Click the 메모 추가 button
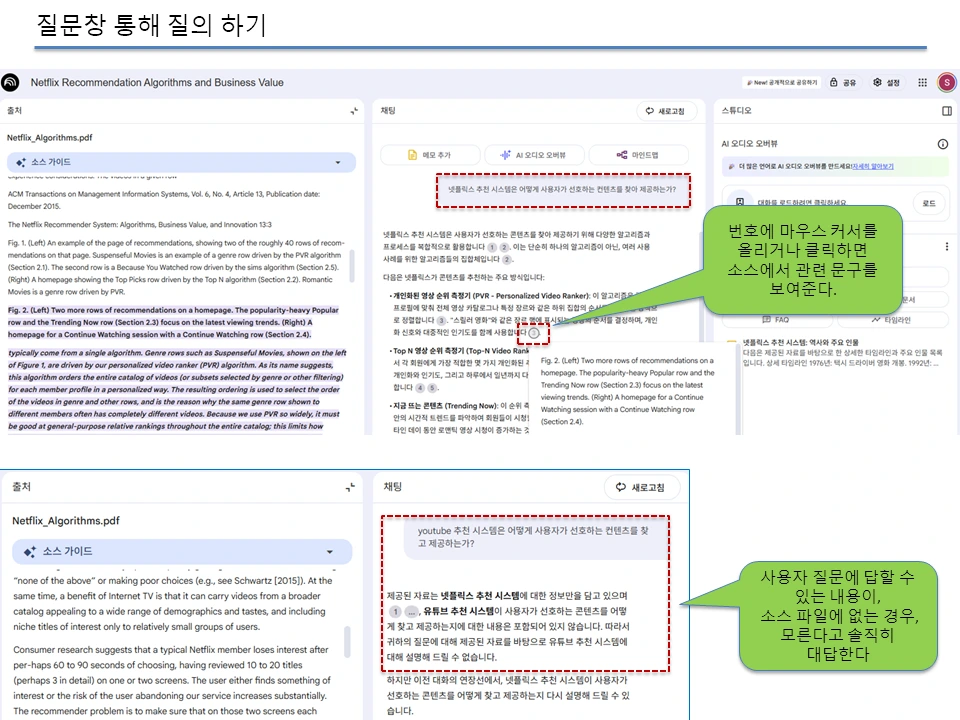Viewport: 960px width, 720px height. coord(430,155)
